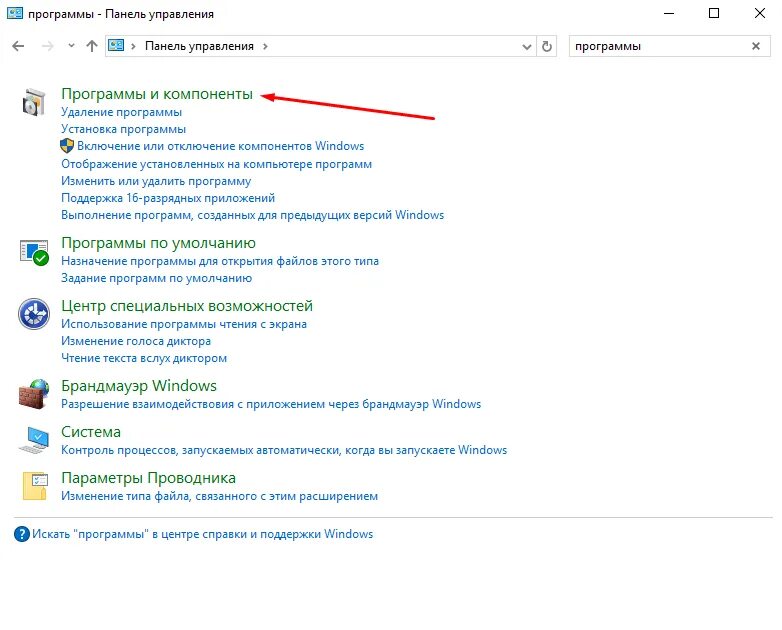Click the Параметры Проводника folder icon

pyautogui.click(x=35, y=486)
